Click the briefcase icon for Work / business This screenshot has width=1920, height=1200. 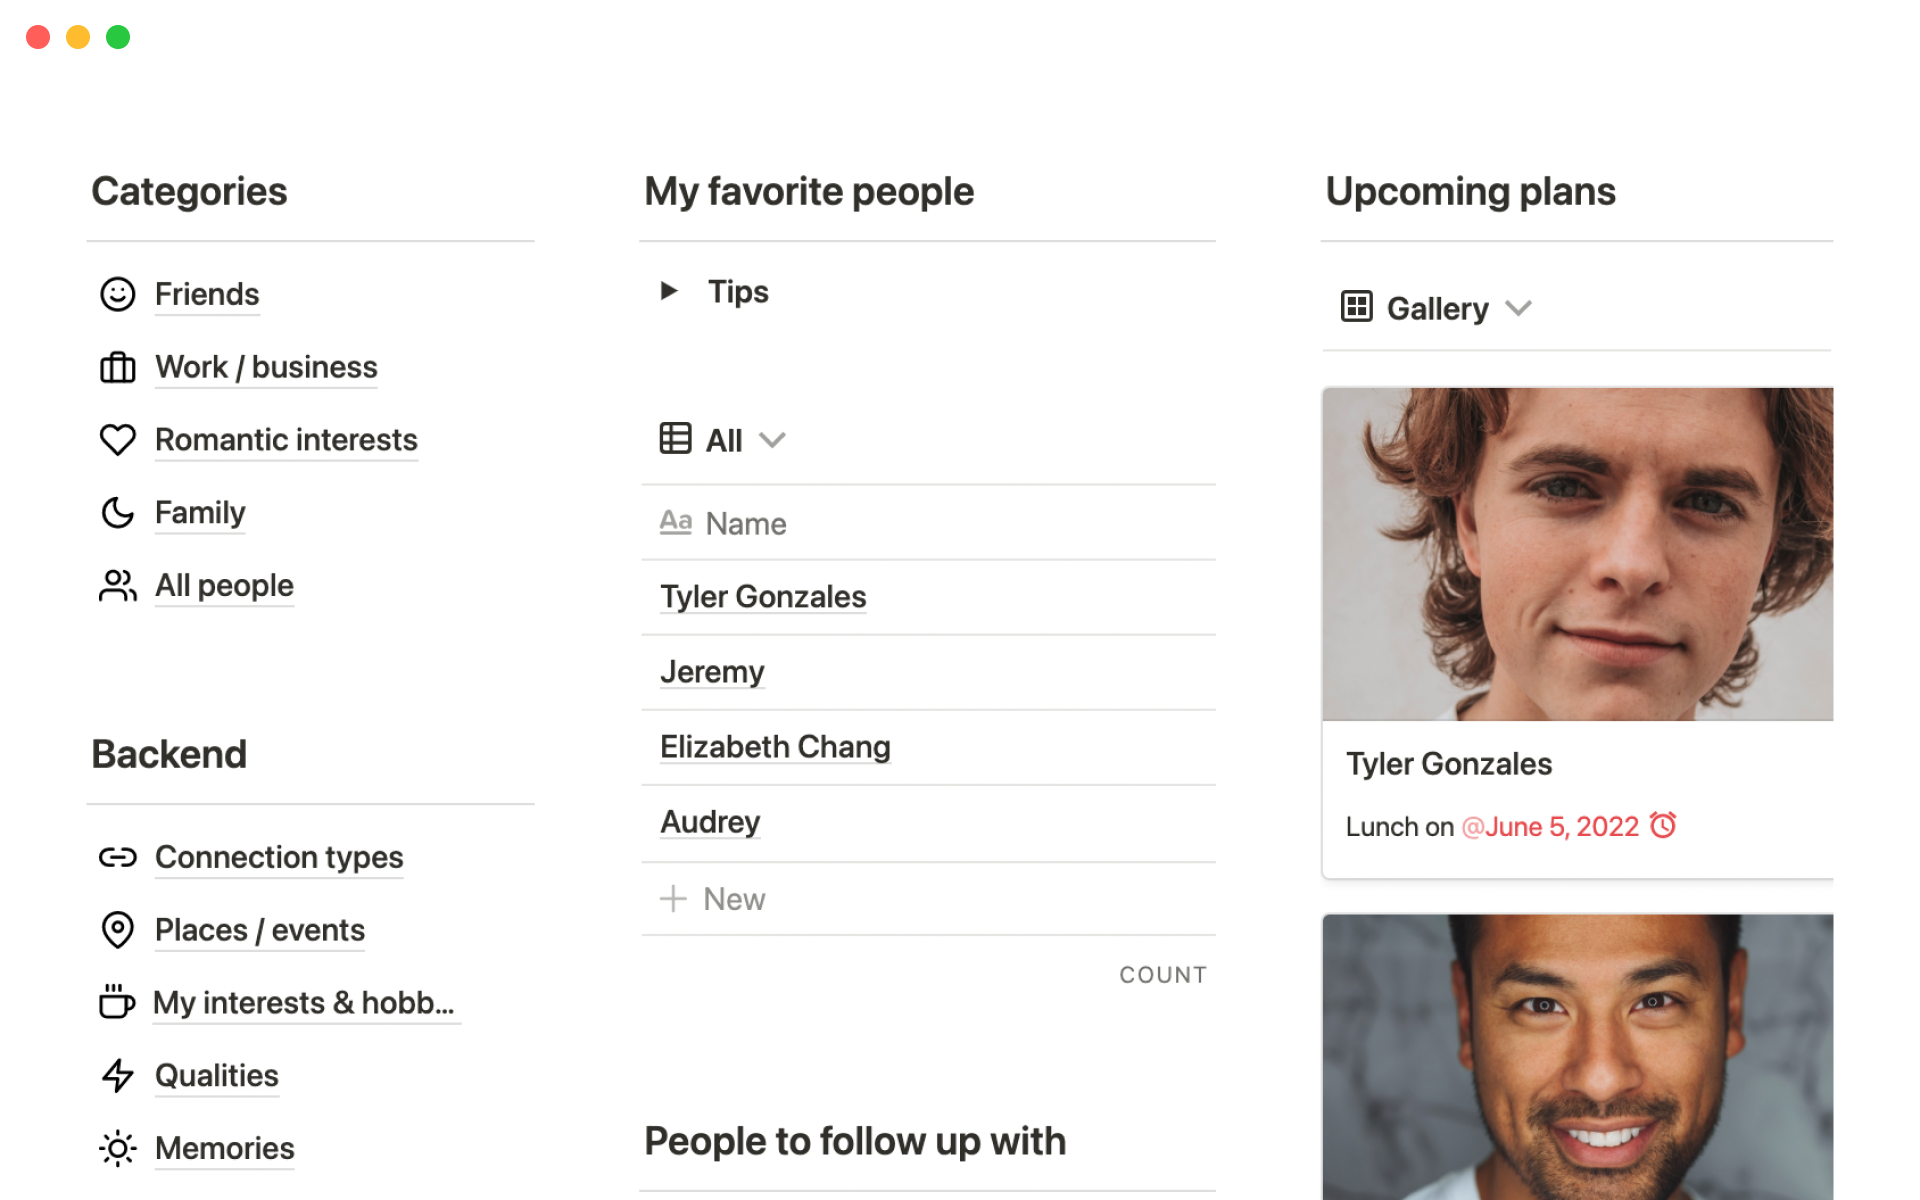click(x=117, y=367)
